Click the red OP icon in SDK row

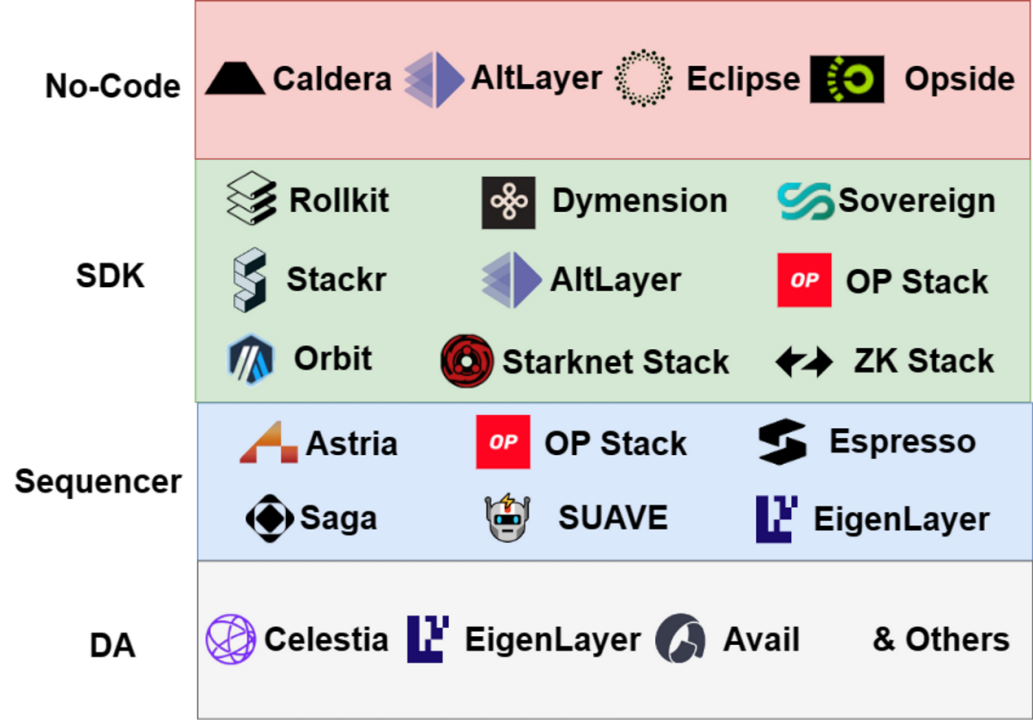[x=804, y=280]
